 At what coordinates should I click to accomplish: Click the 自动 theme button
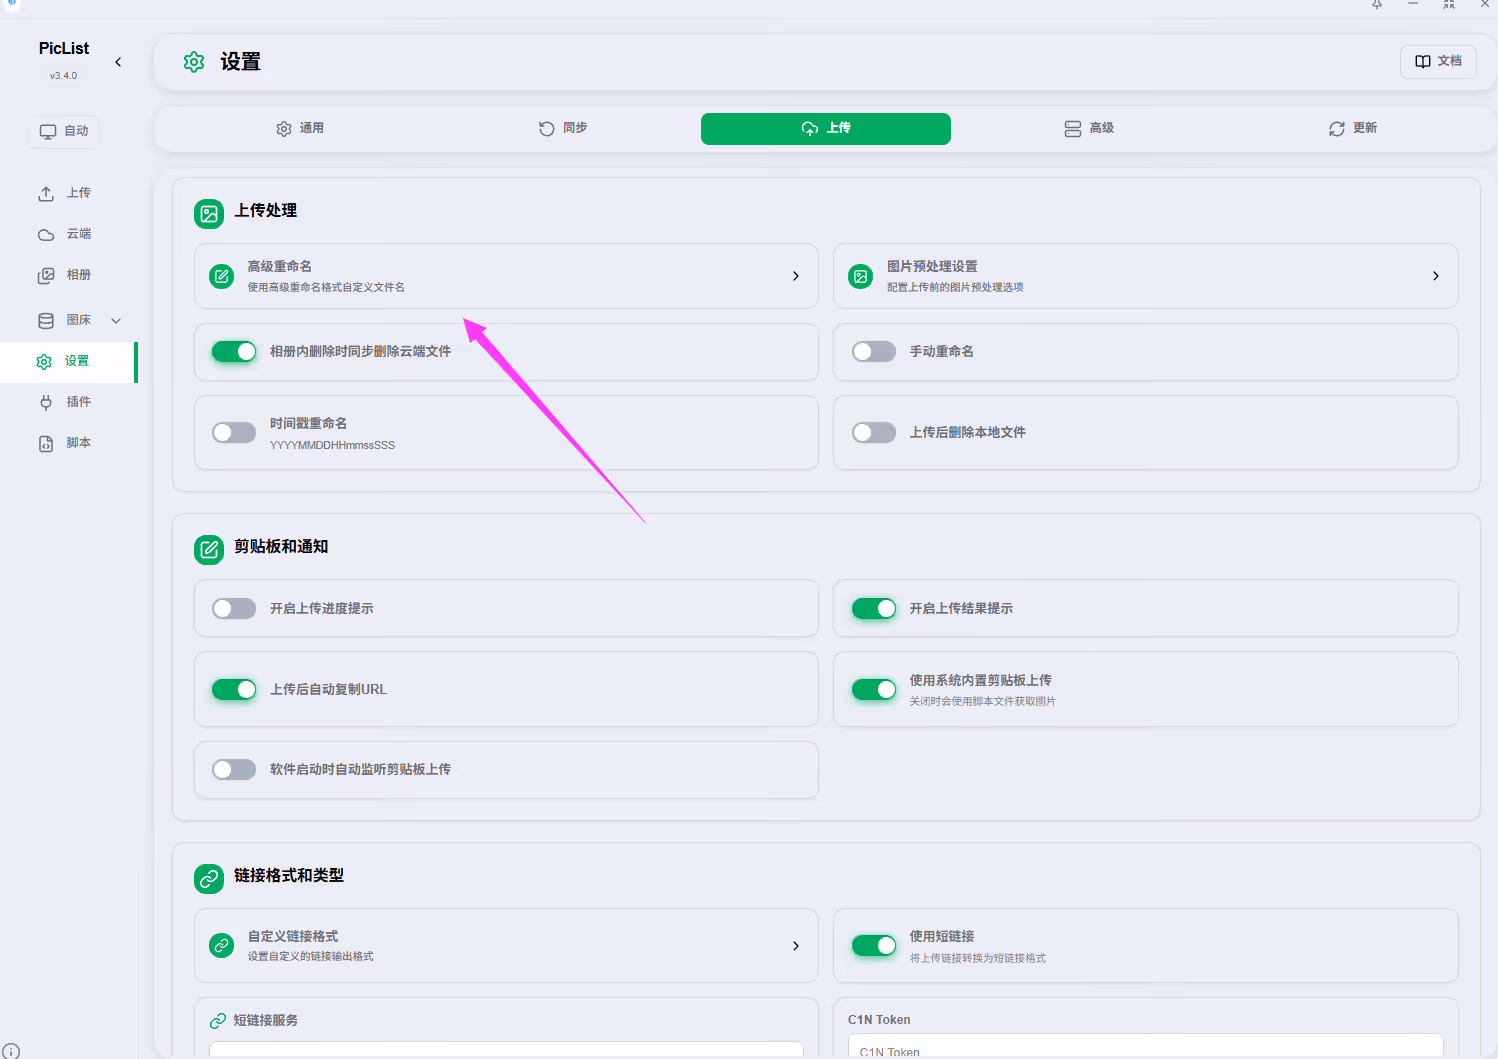coord(64,131)
